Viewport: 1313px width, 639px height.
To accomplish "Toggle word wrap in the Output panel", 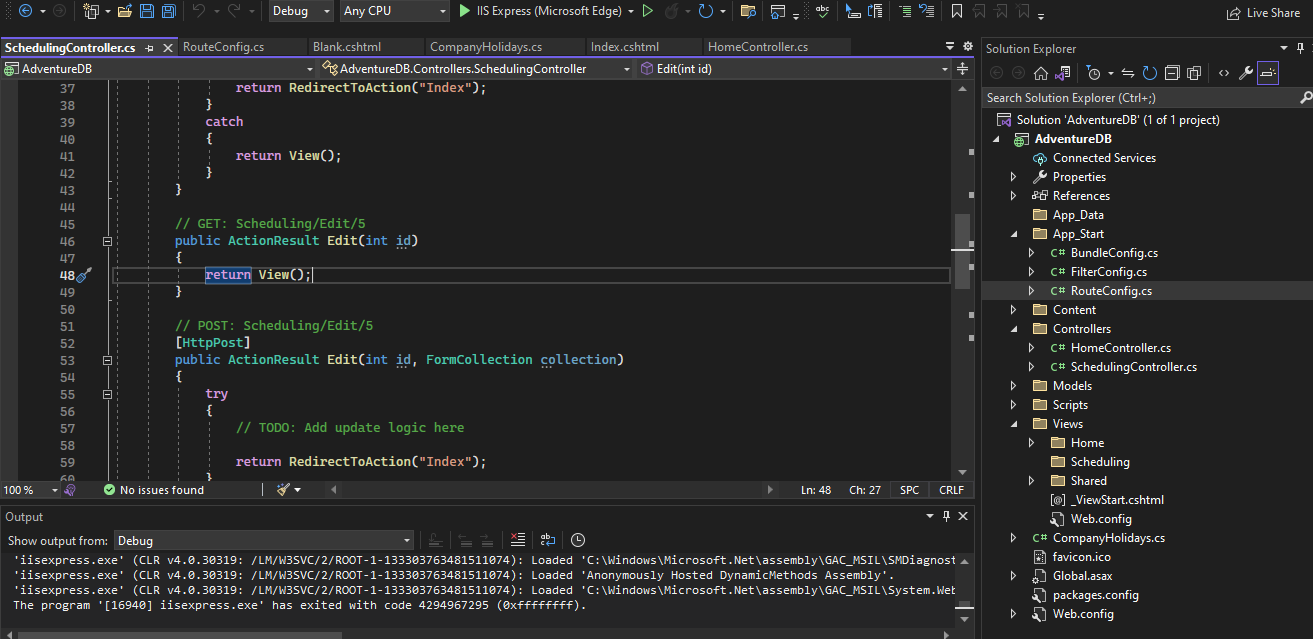I will tap(548, 540).
